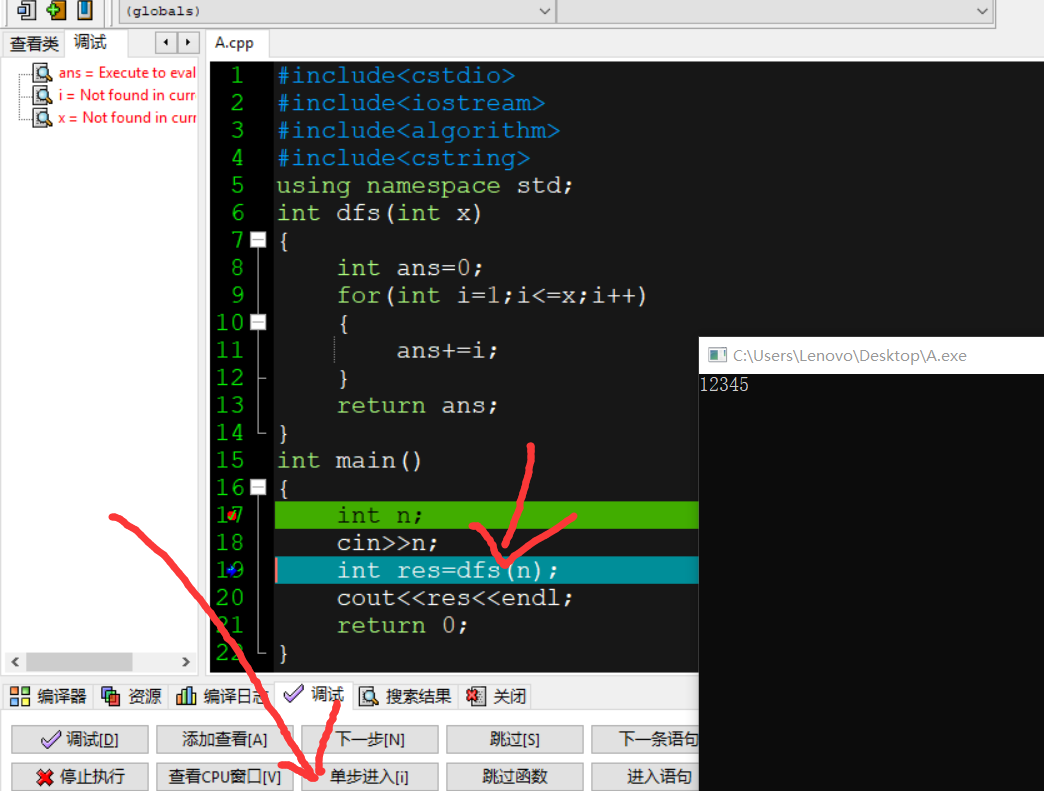The width and height of the screenshot is (1044, 791).
Task: Toggle the current-line marker on line 19
Action: [231, 571]
